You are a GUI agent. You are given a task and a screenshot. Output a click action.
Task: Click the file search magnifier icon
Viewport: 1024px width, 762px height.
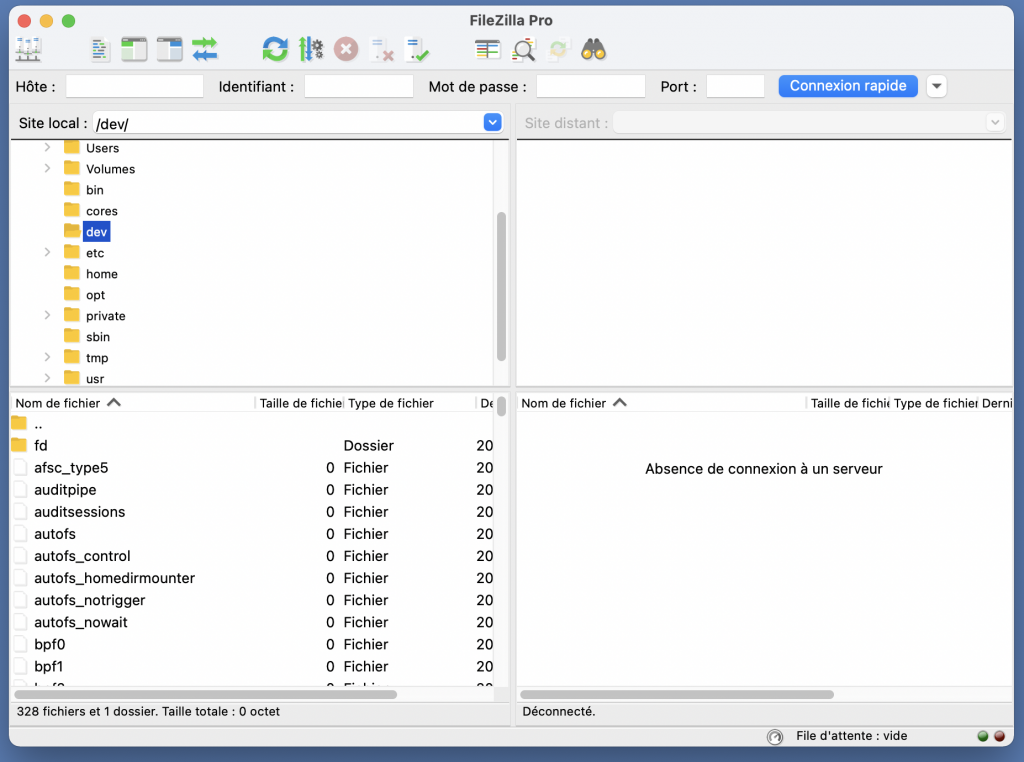click(524, 49)
